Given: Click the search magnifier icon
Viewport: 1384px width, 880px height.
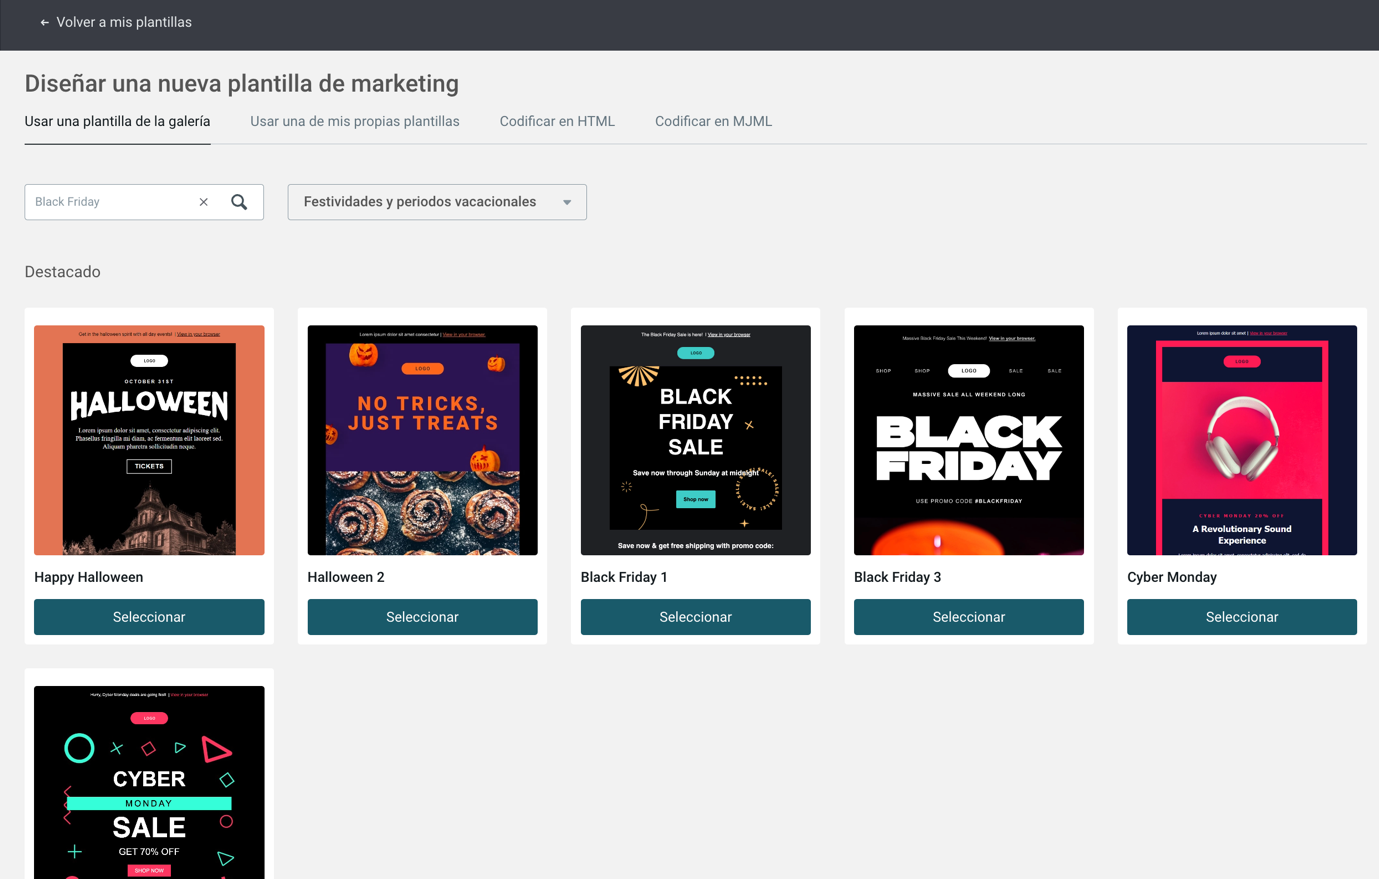Looking at the screenshot, I should pyautogui.click(x=240, y=202).
